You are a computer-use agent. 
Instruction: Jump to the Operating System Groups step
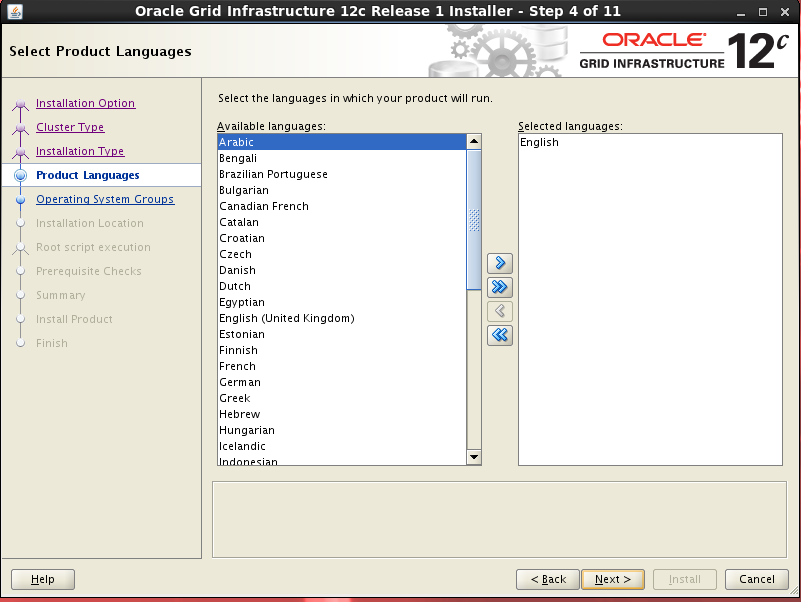pos(105,199)
